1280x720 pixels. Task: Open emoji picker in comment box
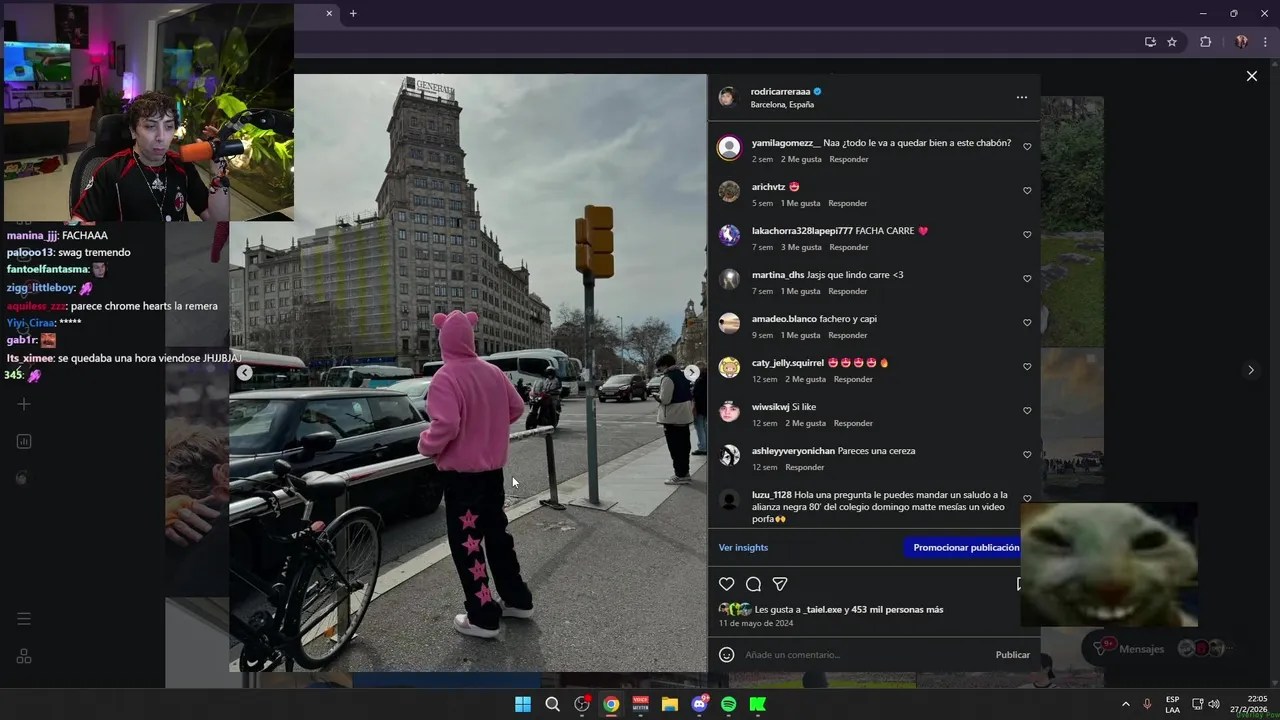(x=727, y=655)
